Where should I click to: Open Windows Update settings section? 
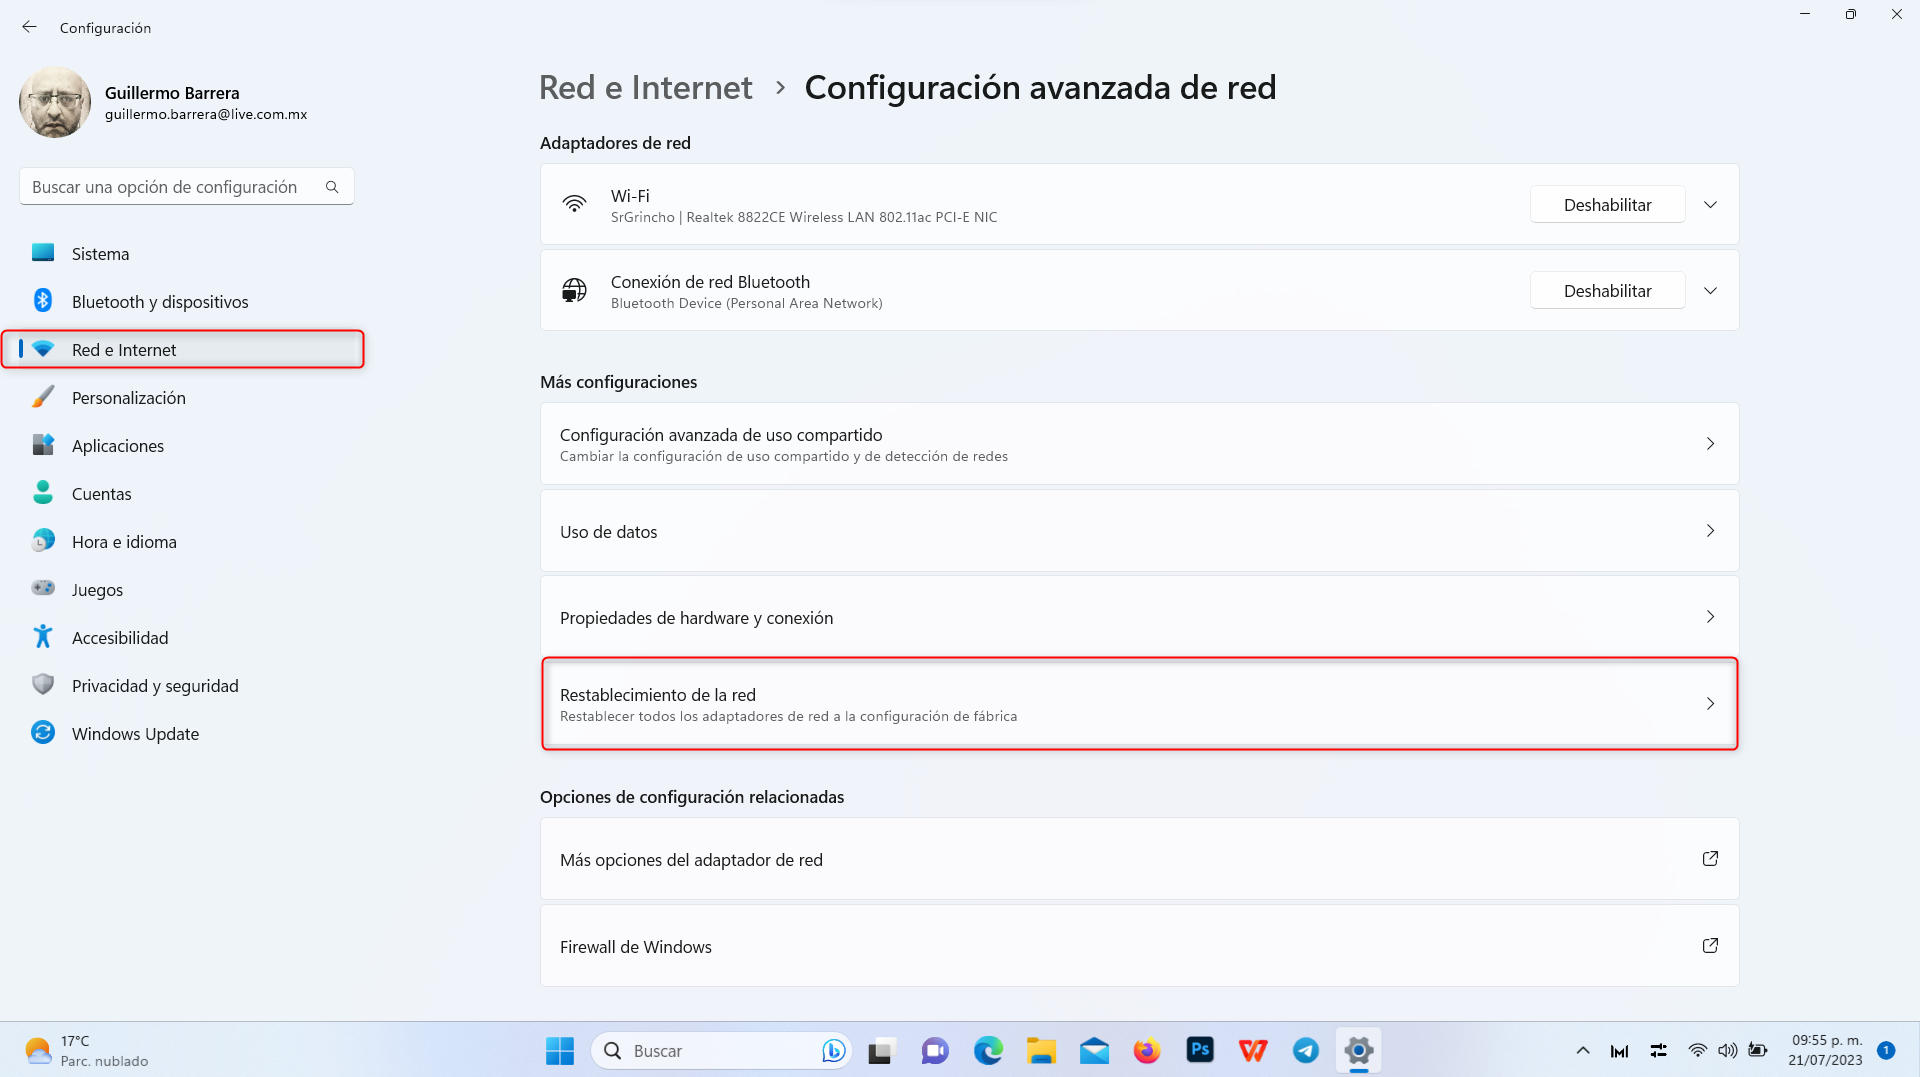[x=135, y=734]
